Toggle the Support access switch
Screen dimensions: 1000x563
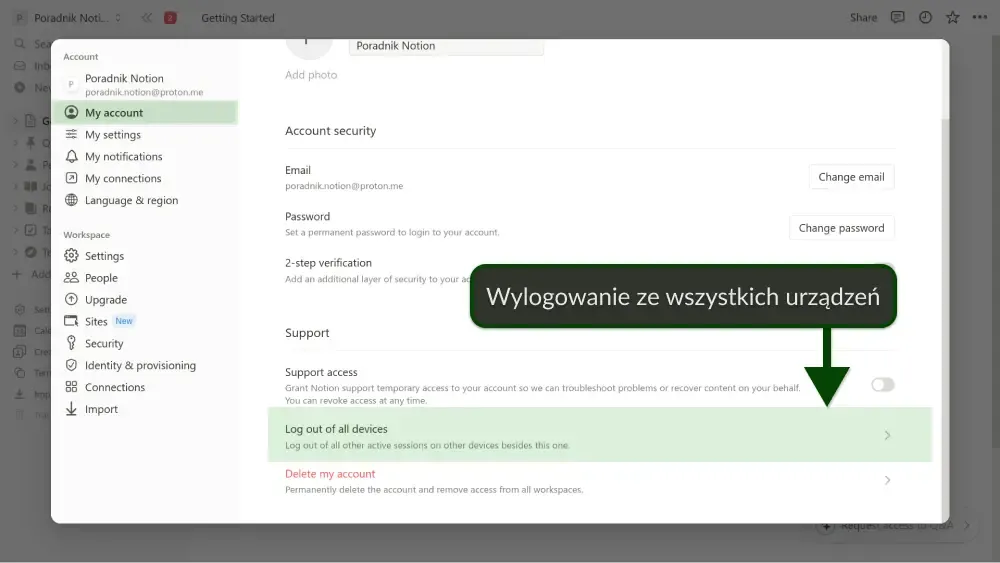pyautogui.click(x=883, y=384)
